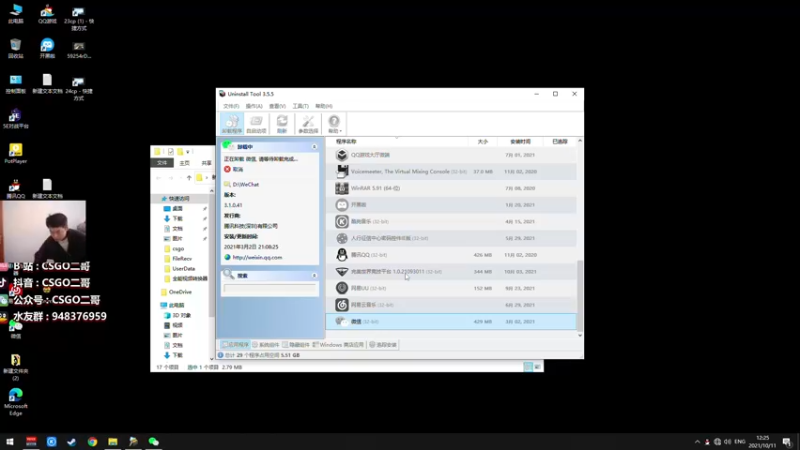Open the PotPlayer desktop icon
Screen dimensions: 800x450
point(15,153)
